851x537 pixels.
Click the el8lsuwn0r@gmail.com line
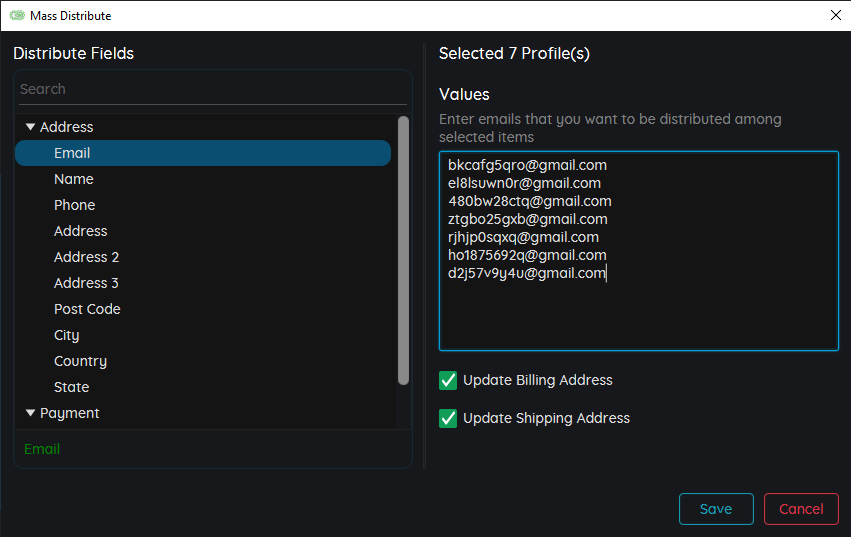point(524,183)
